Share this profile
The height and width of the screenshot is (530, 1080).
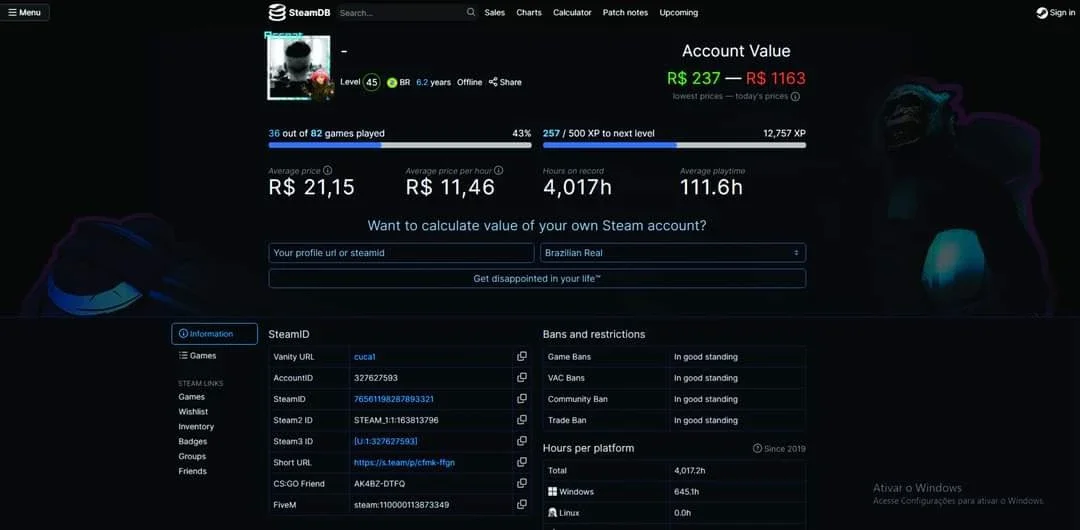pyautogui.click(x=505, y=82)
